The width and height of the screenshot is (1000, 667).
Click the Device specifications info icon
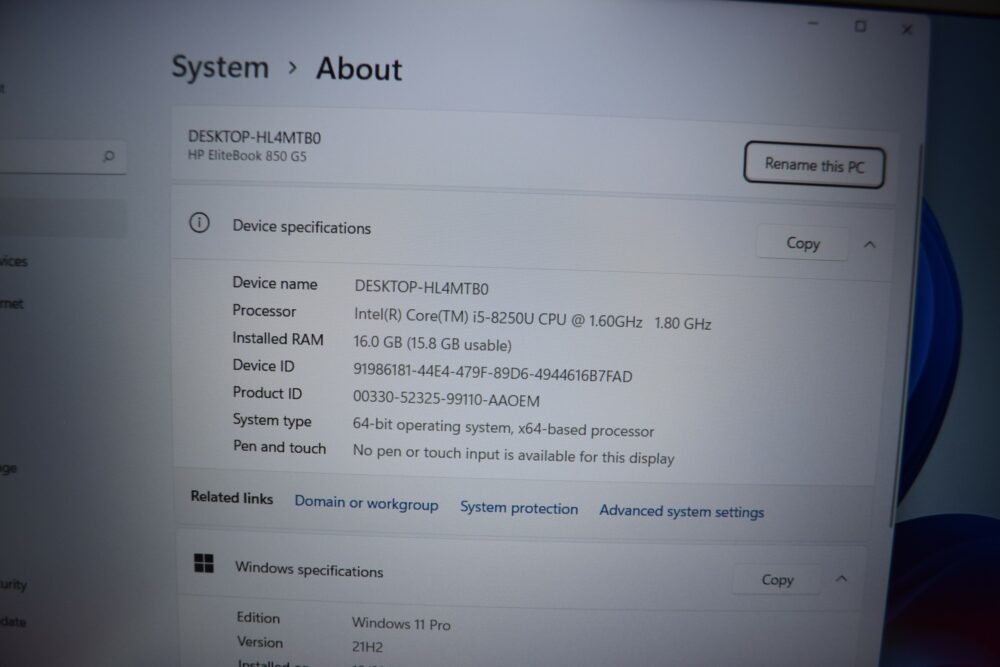click(199, 223)
